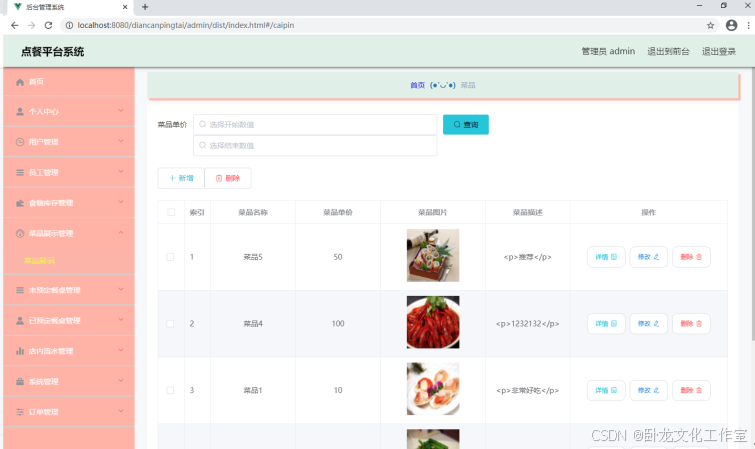Expand the 已预定餐桌管理 menu chevron
The image size is (755, 449).
pos(121,319)
